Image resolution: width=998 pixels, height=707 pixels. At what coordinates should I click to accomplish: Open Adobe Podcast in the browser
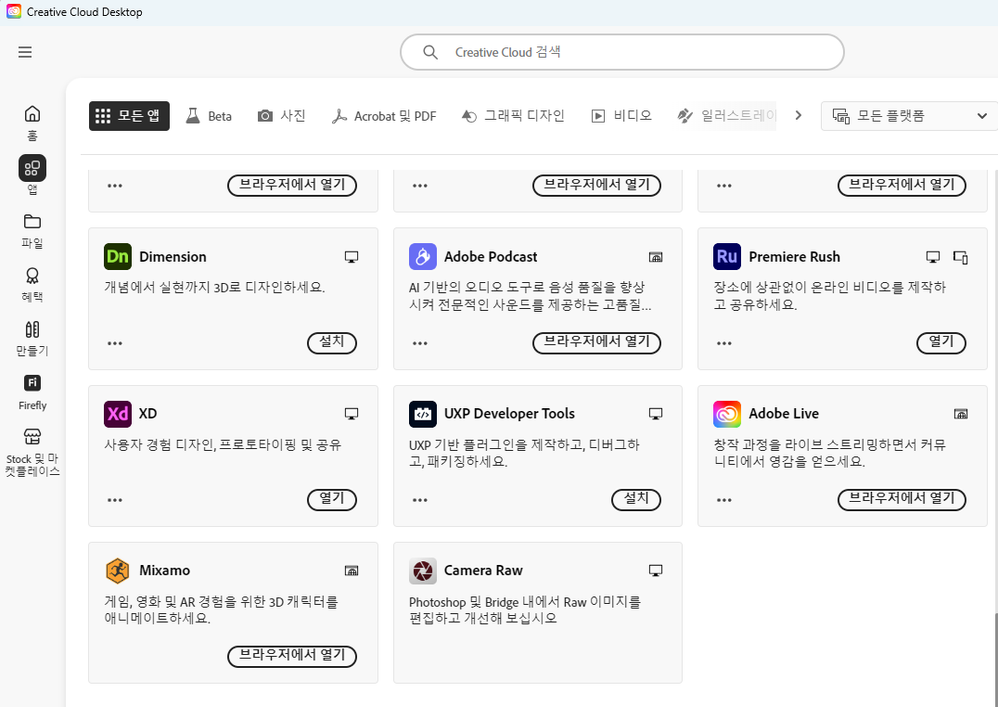596,343
